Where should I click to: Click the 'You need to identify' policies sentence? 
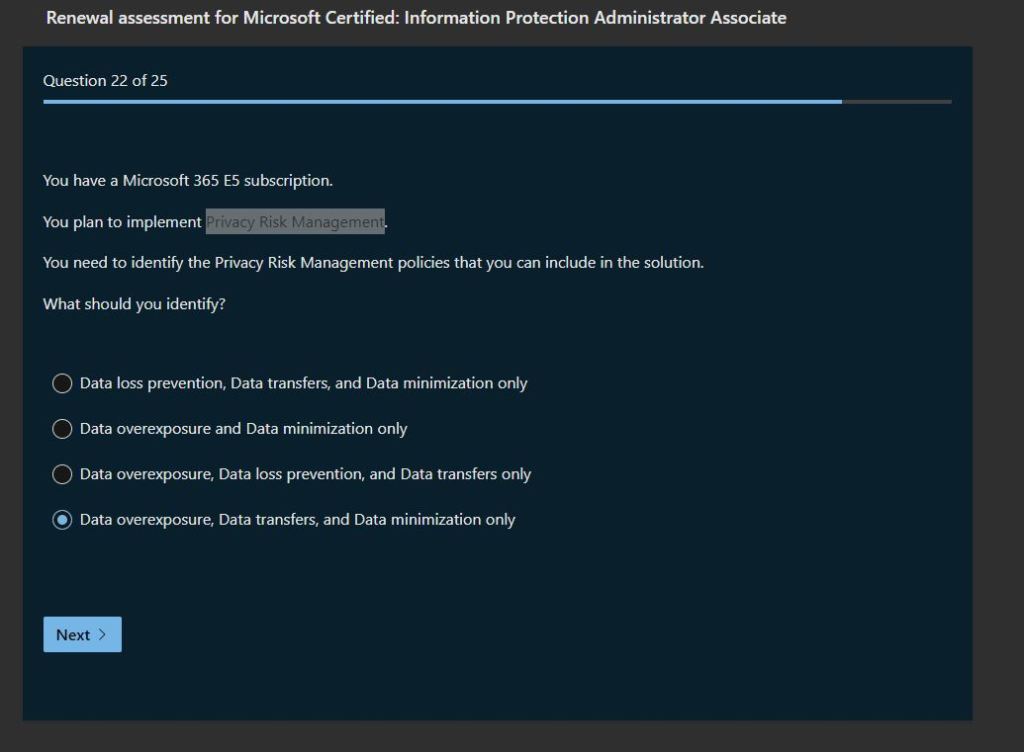(373, 263)
